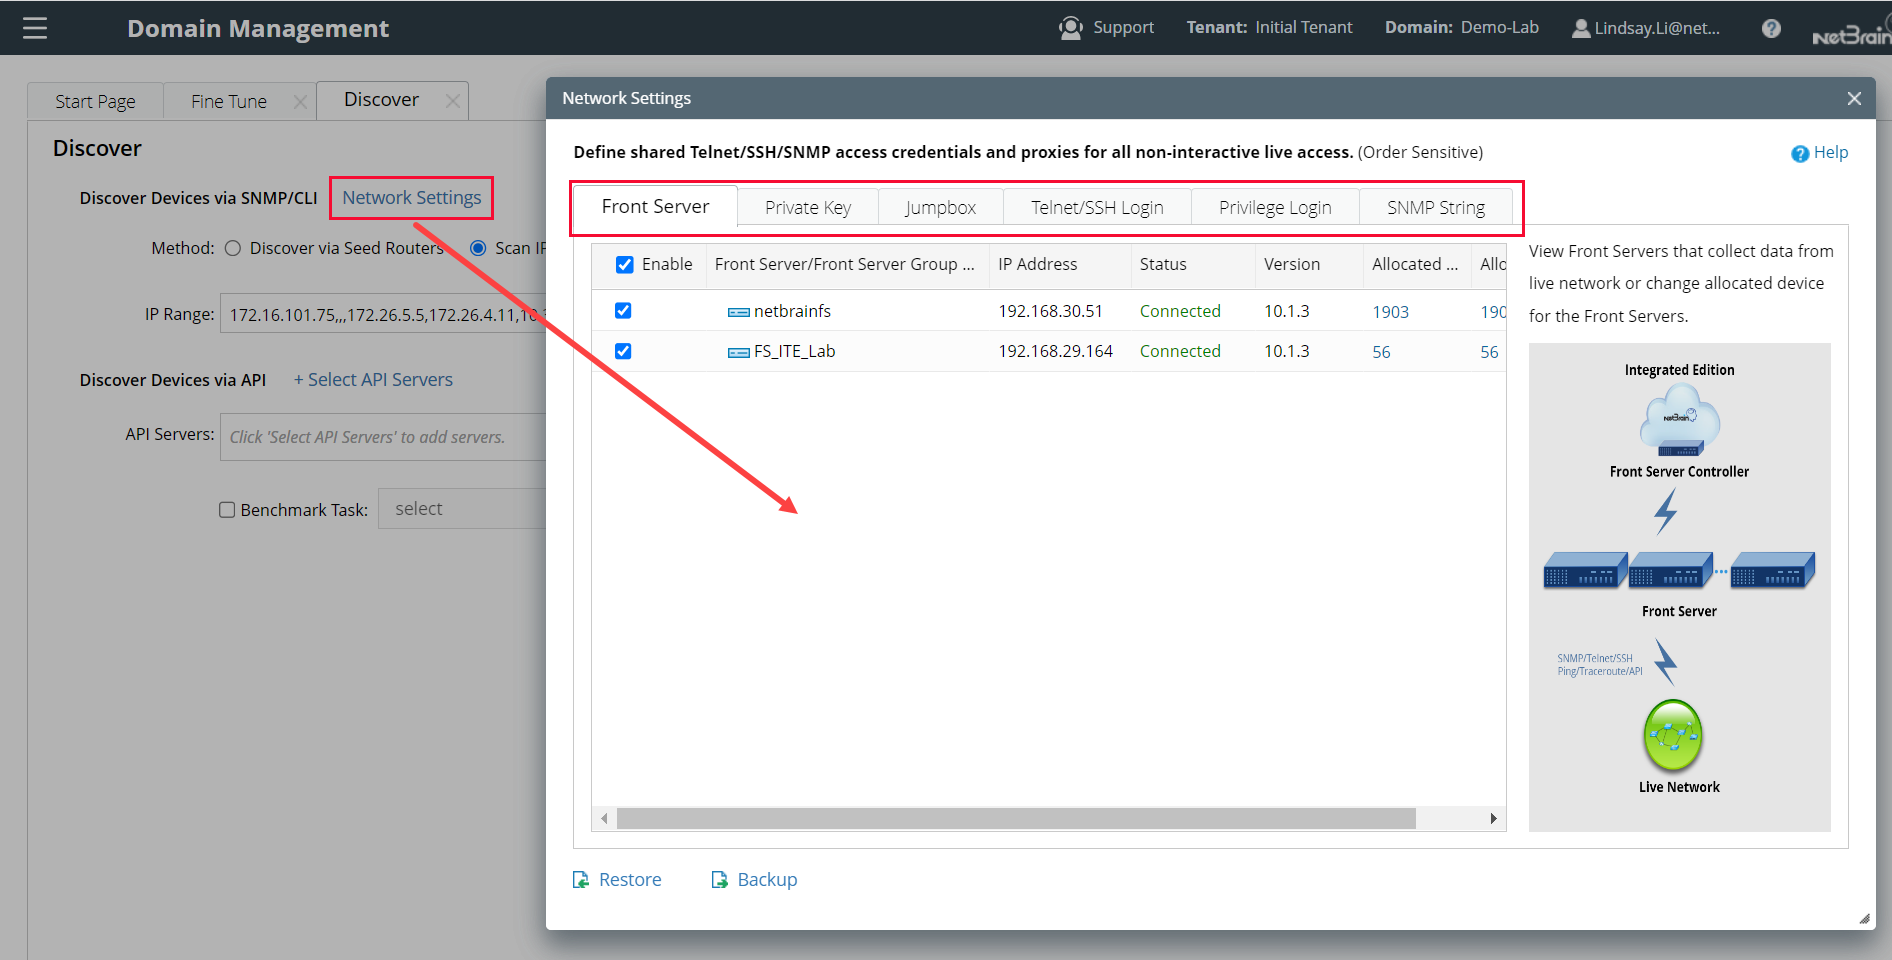Open the Jumpbox tab
Image resolution: width=1892 pixels, height=960 pixels.
point(941,208)
